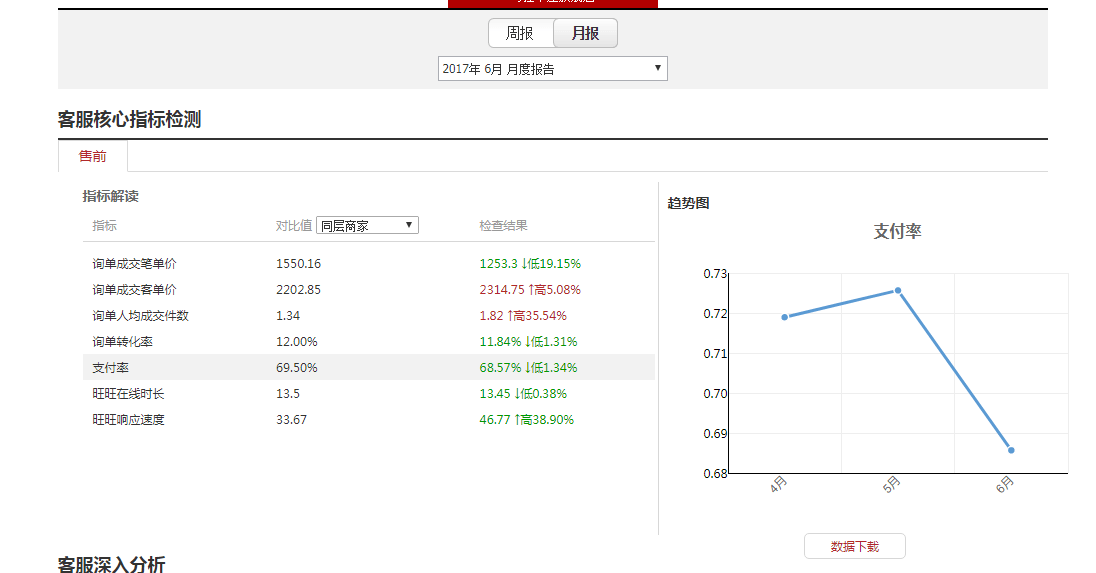
Task: Click the 5月 peak data point
Action: click(898, 291)
